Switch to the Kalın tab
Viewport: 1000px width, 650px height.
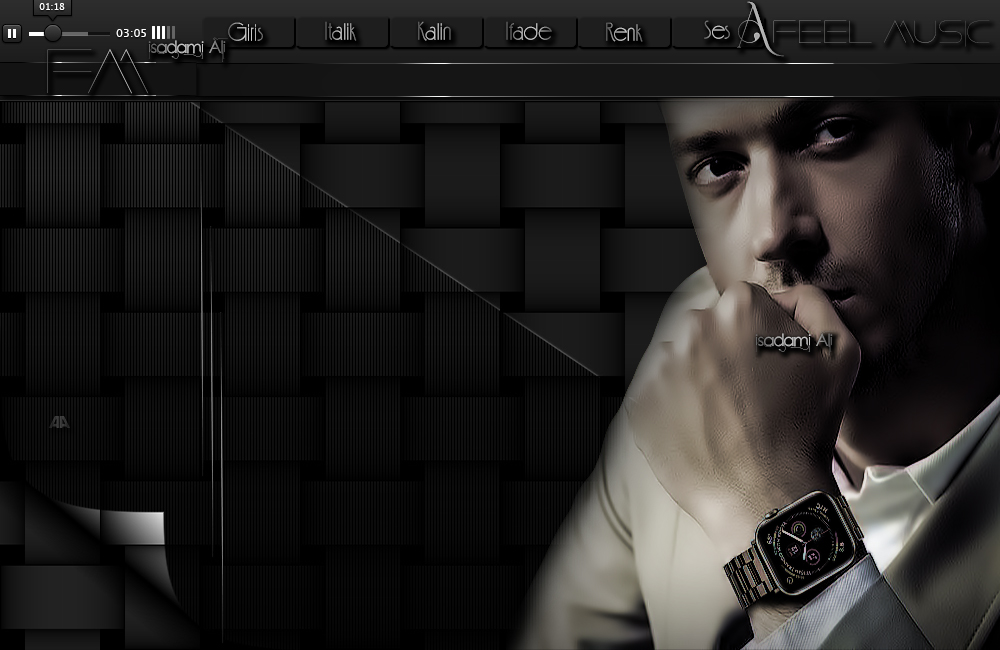[435, 32]
